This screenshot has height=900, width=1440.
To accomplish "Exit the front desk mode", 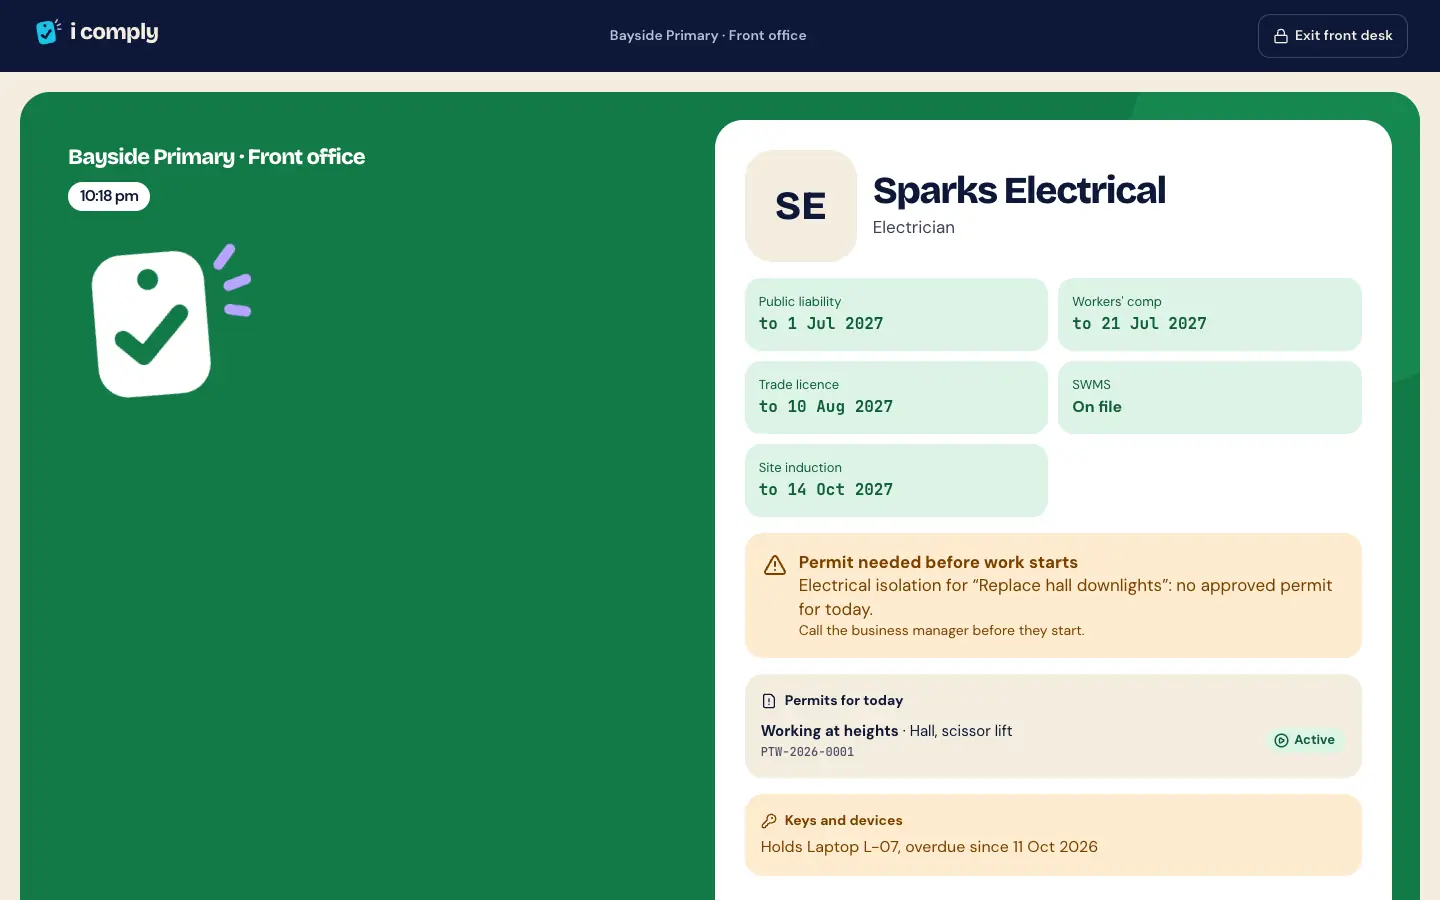I will click(1333, 36).
